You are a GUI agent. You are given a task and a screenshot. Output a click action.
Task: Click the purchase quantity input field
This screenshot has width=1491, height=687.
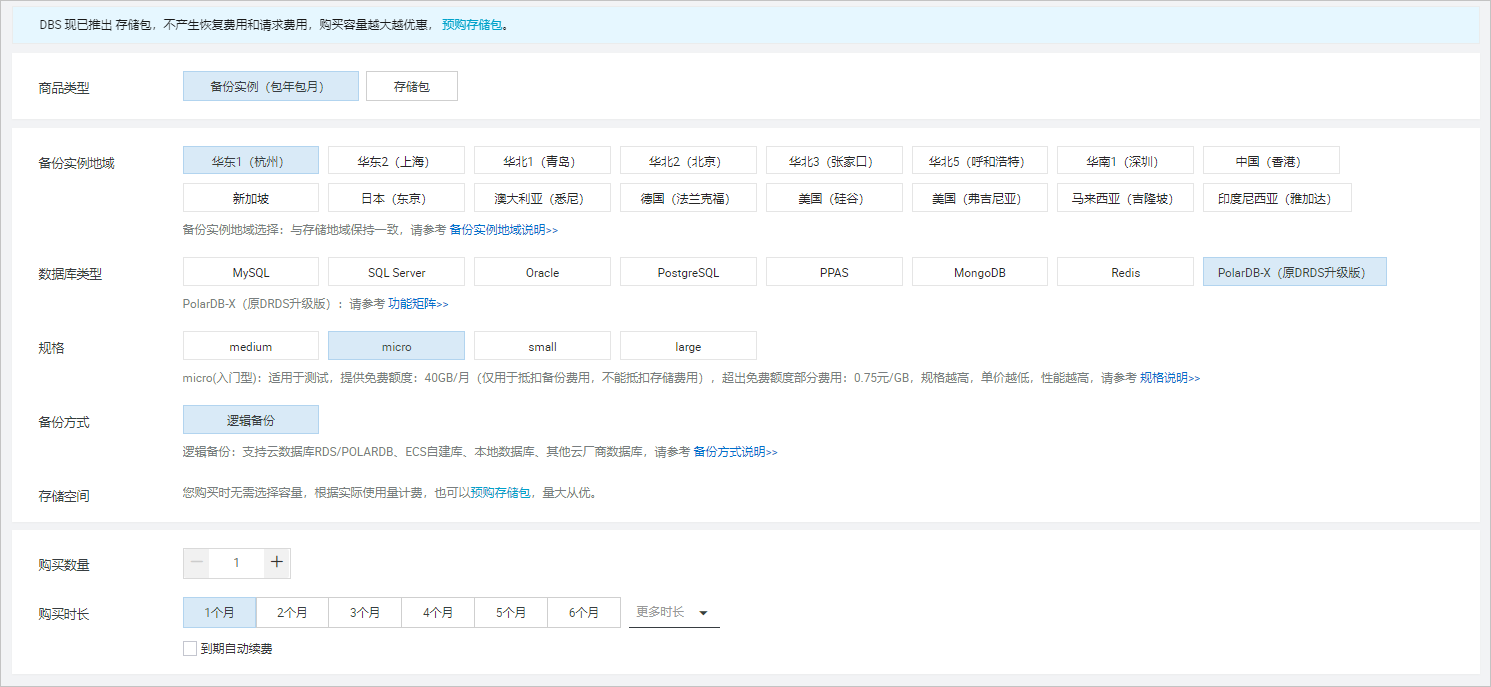pos(237,563)
